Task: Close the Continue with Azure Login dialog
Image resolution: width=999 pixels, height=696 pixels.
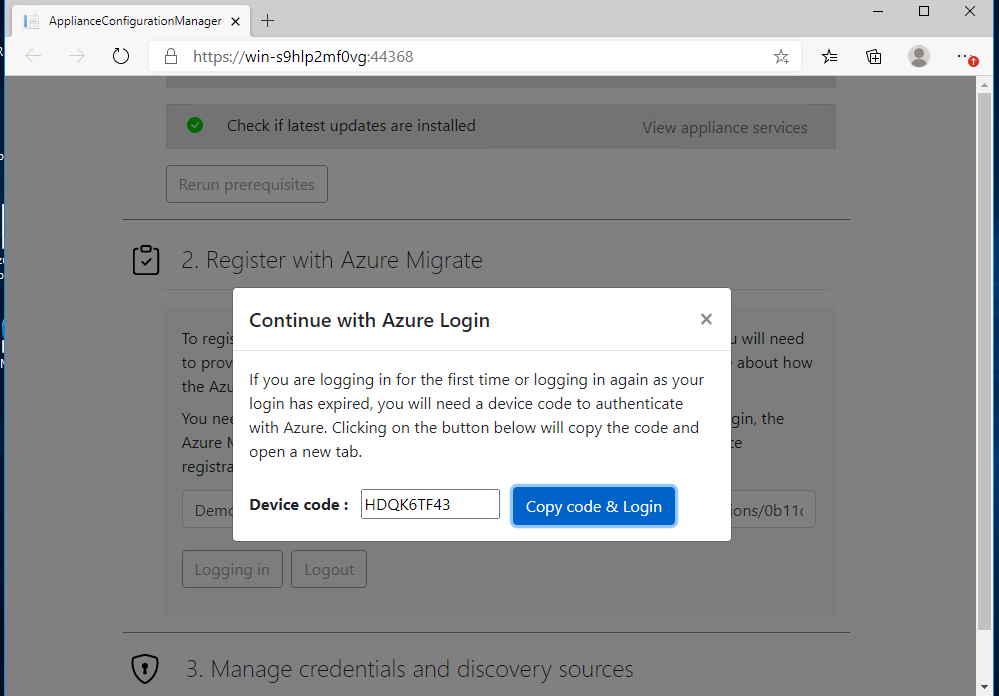Action: pos(706,319)
